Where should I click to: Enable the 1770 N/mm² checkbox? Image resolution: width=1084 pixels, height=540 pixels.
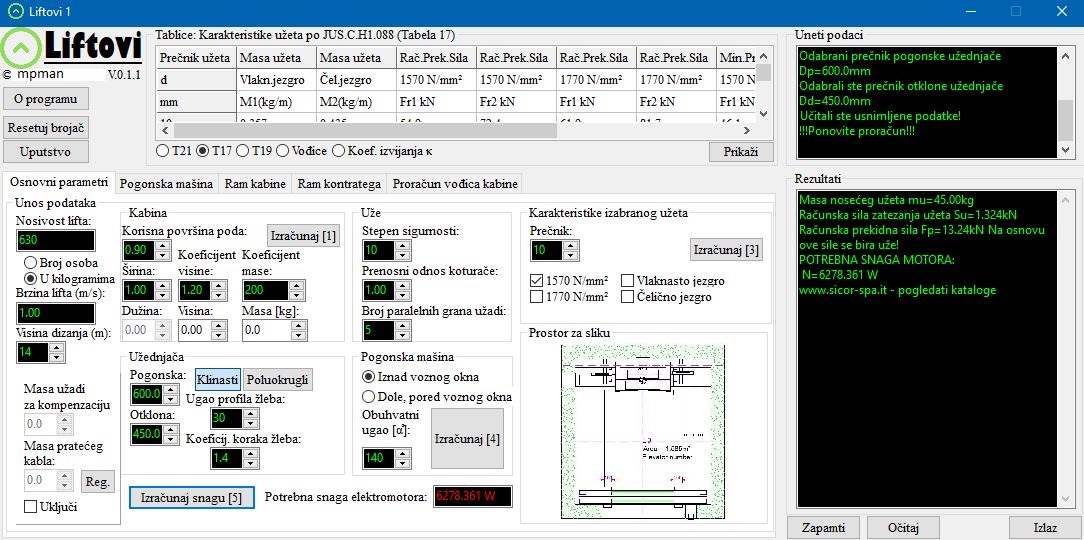pyautogui.click(x=536, y=297)
